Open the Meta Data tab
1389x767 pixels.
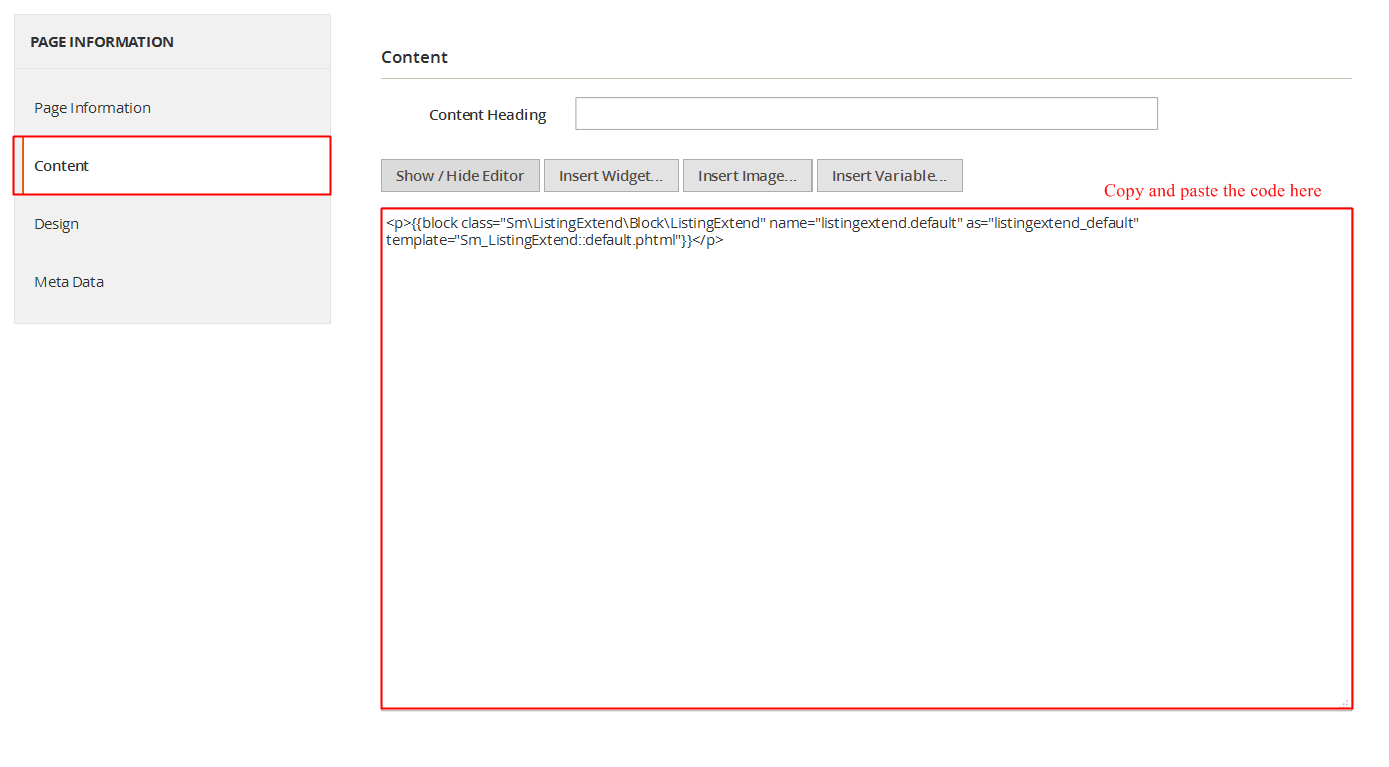(x=69, y=282)
